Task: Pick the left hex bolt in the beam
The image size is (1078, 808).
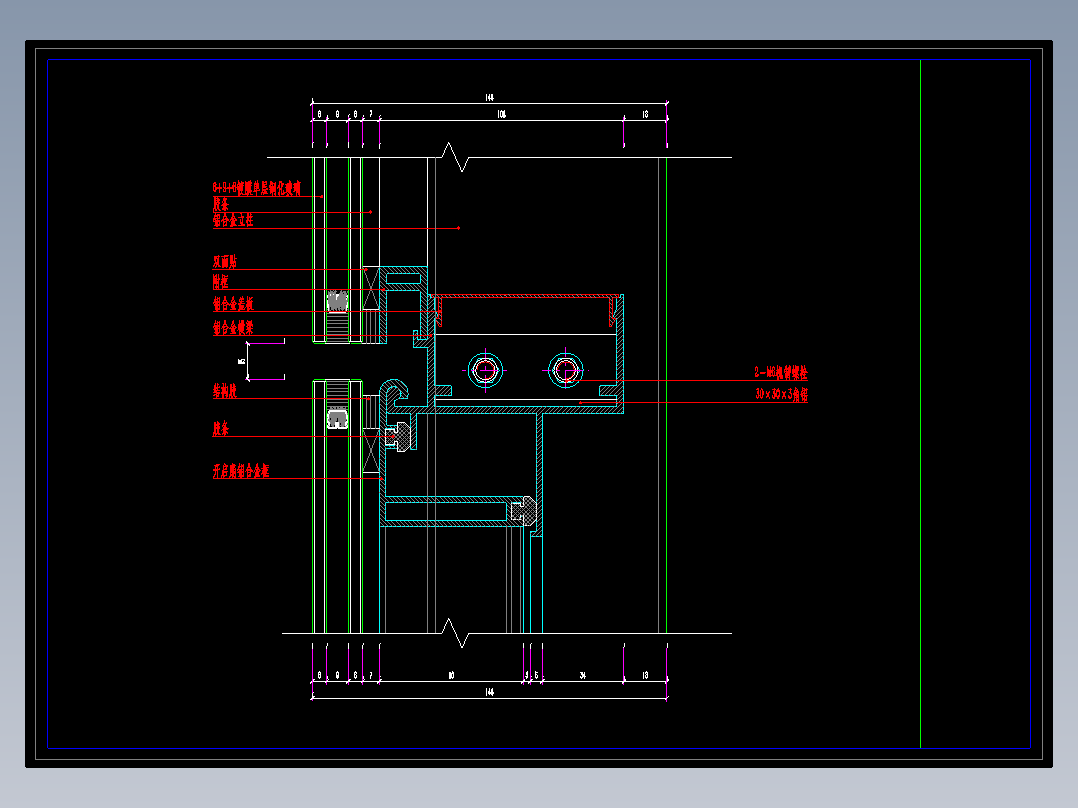Action: 485,371
